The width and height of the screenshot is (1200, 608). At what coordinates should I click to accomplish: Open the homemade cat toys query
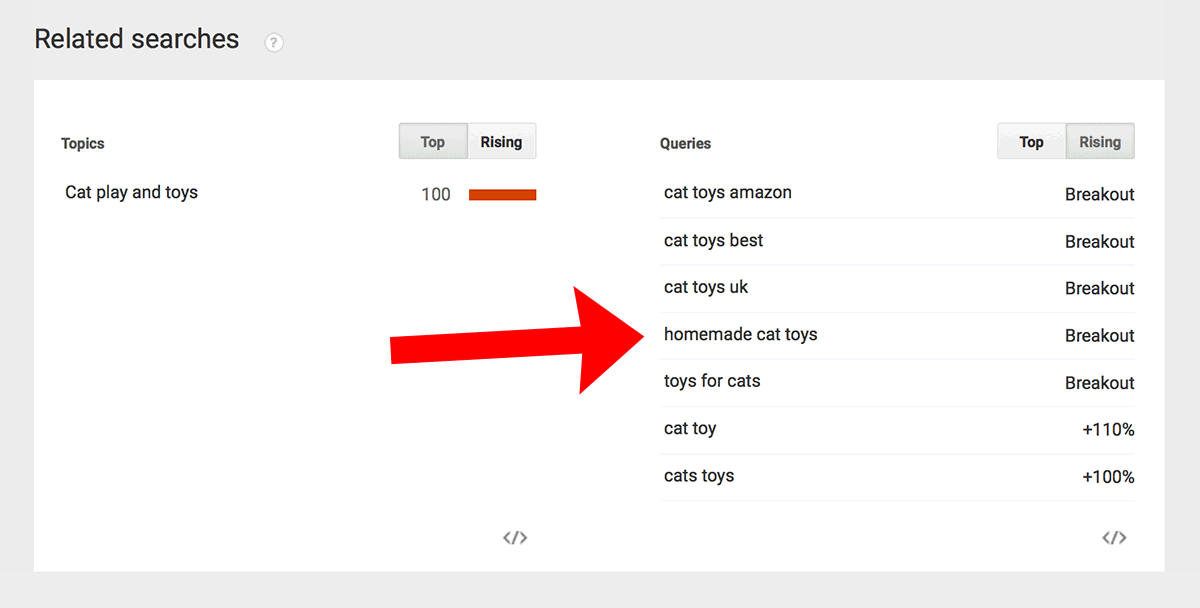tap(741, 334)
